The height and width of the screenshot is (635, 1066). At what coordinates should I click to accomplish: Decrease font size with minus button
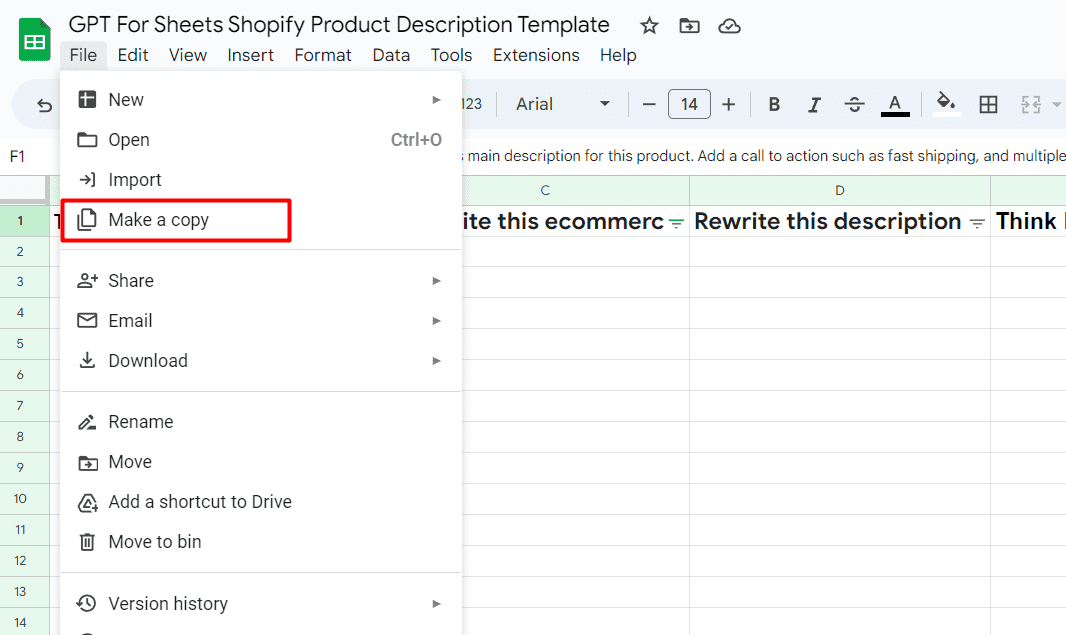(649, 104)
